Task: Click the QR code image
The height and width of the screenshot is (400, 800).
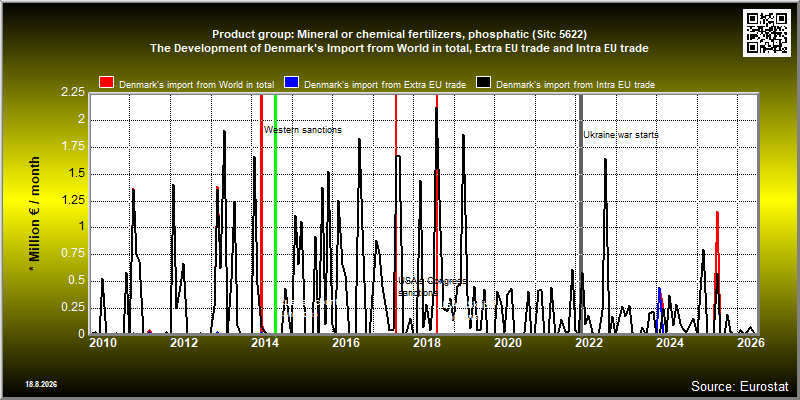Action: (768, 33)
